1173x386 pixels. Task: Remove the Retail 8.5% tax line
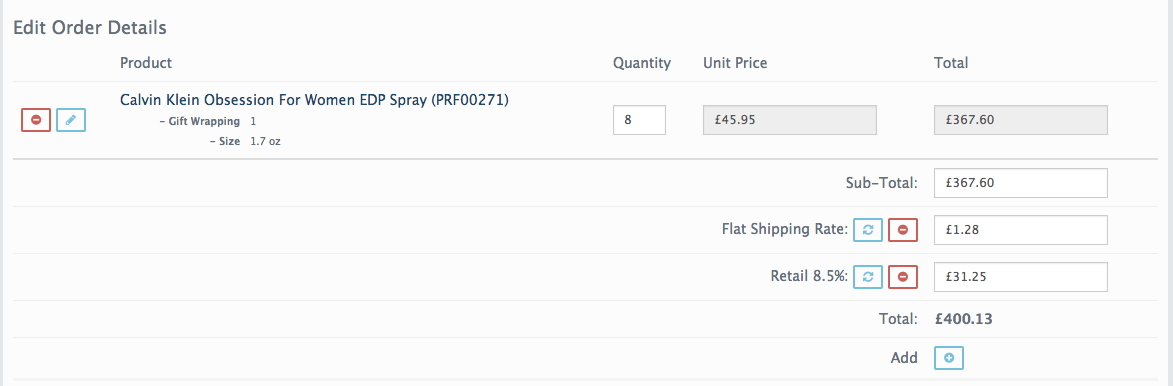[x=903, y=277]
